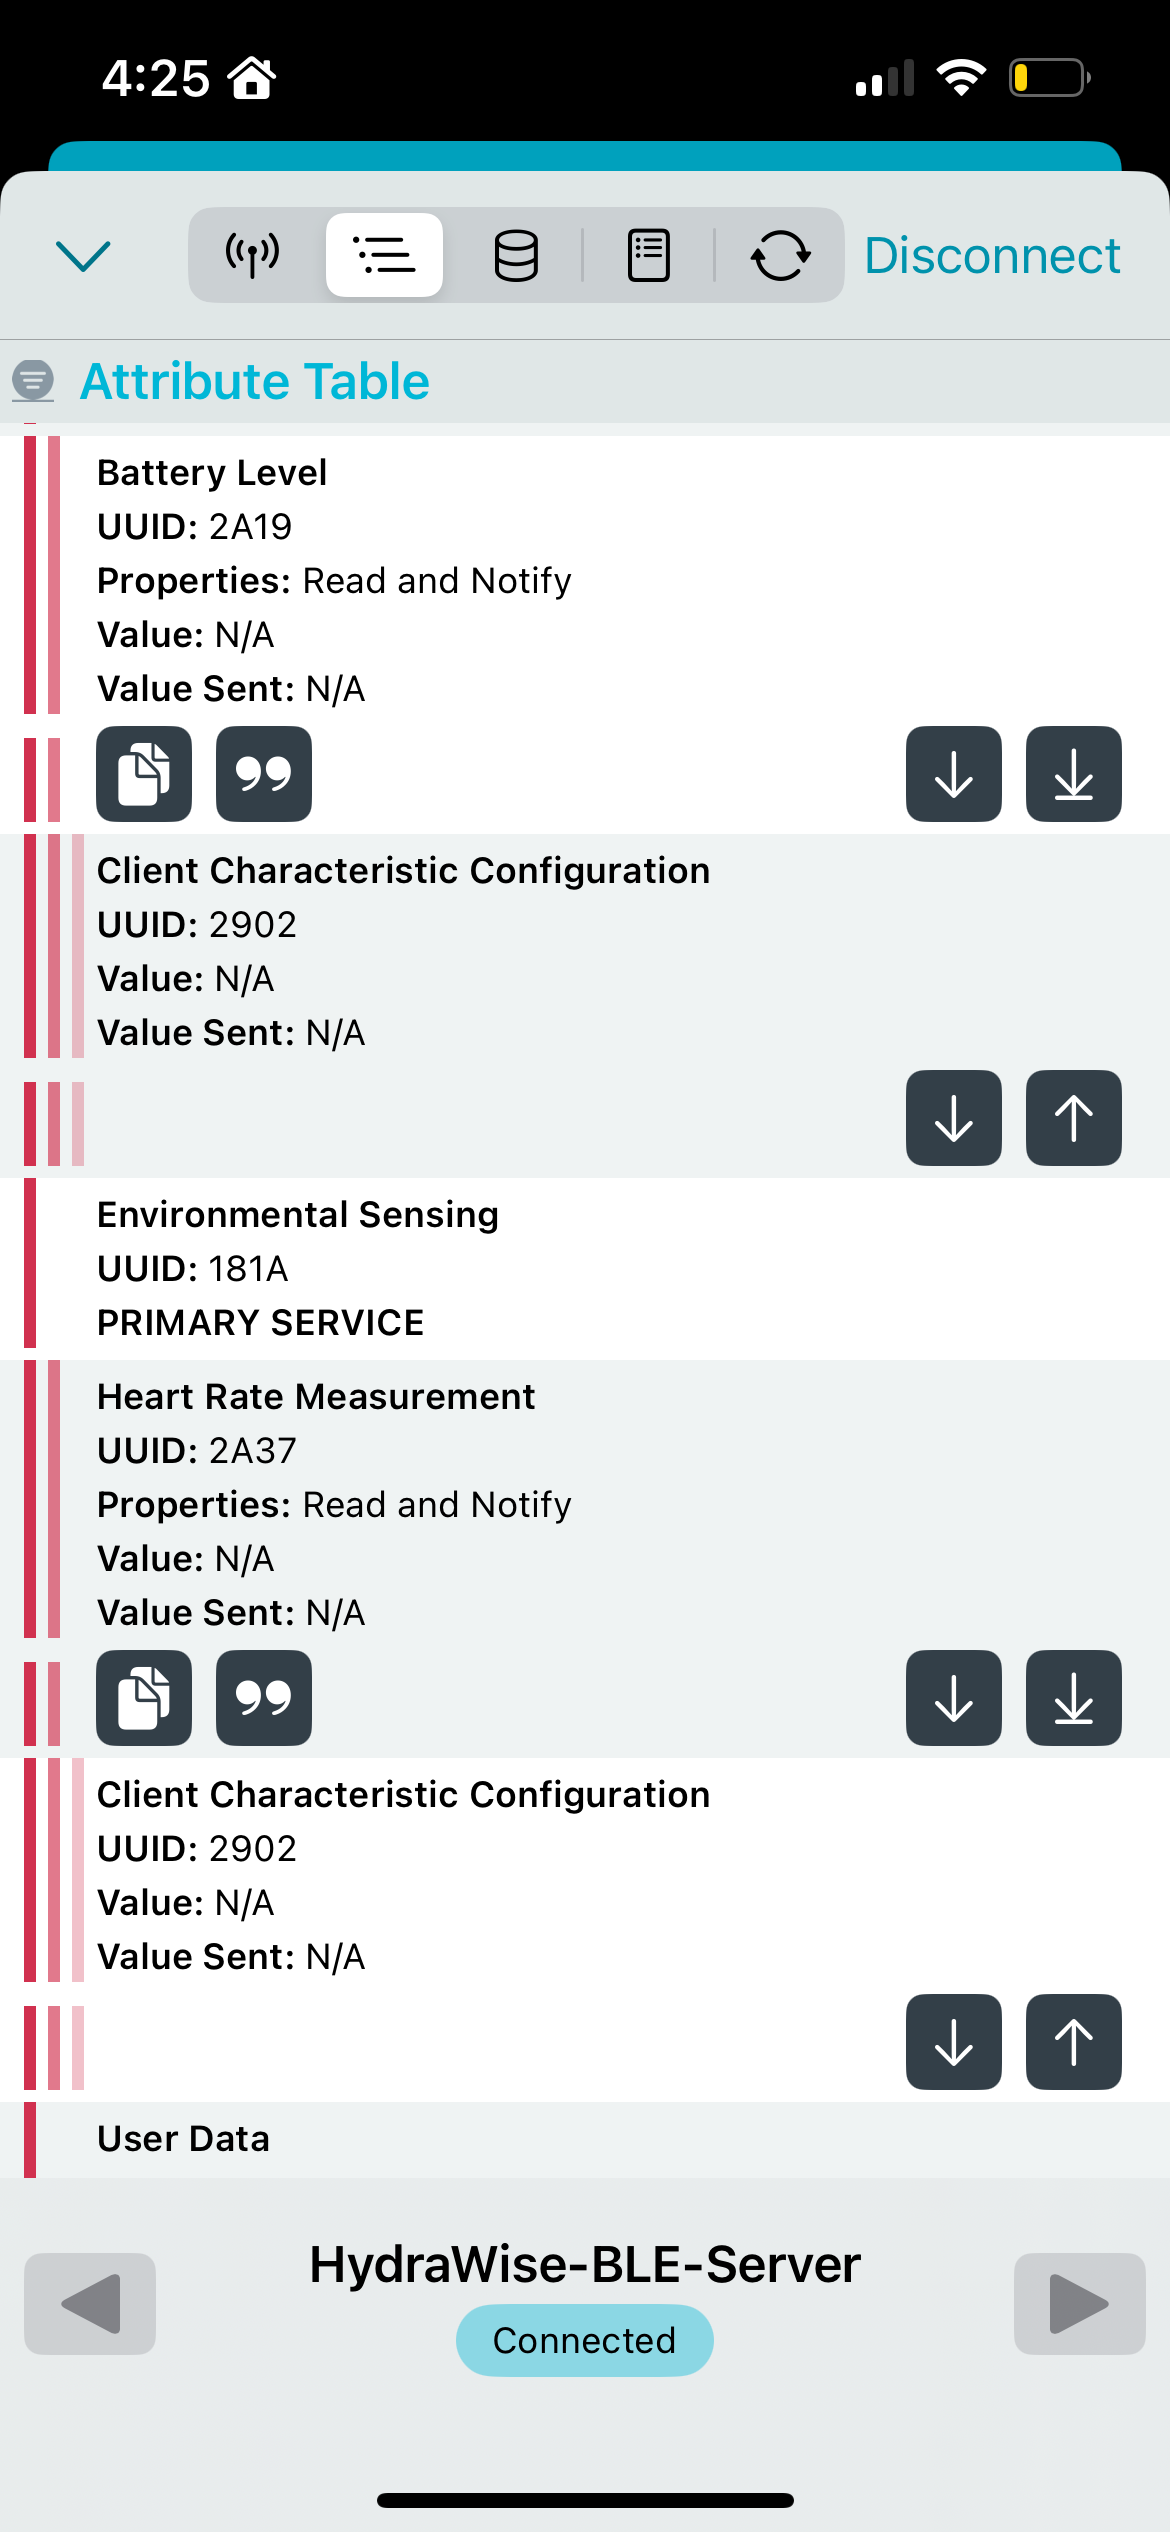Write second Client Characteristic Configuration up arrow

1074,2042
